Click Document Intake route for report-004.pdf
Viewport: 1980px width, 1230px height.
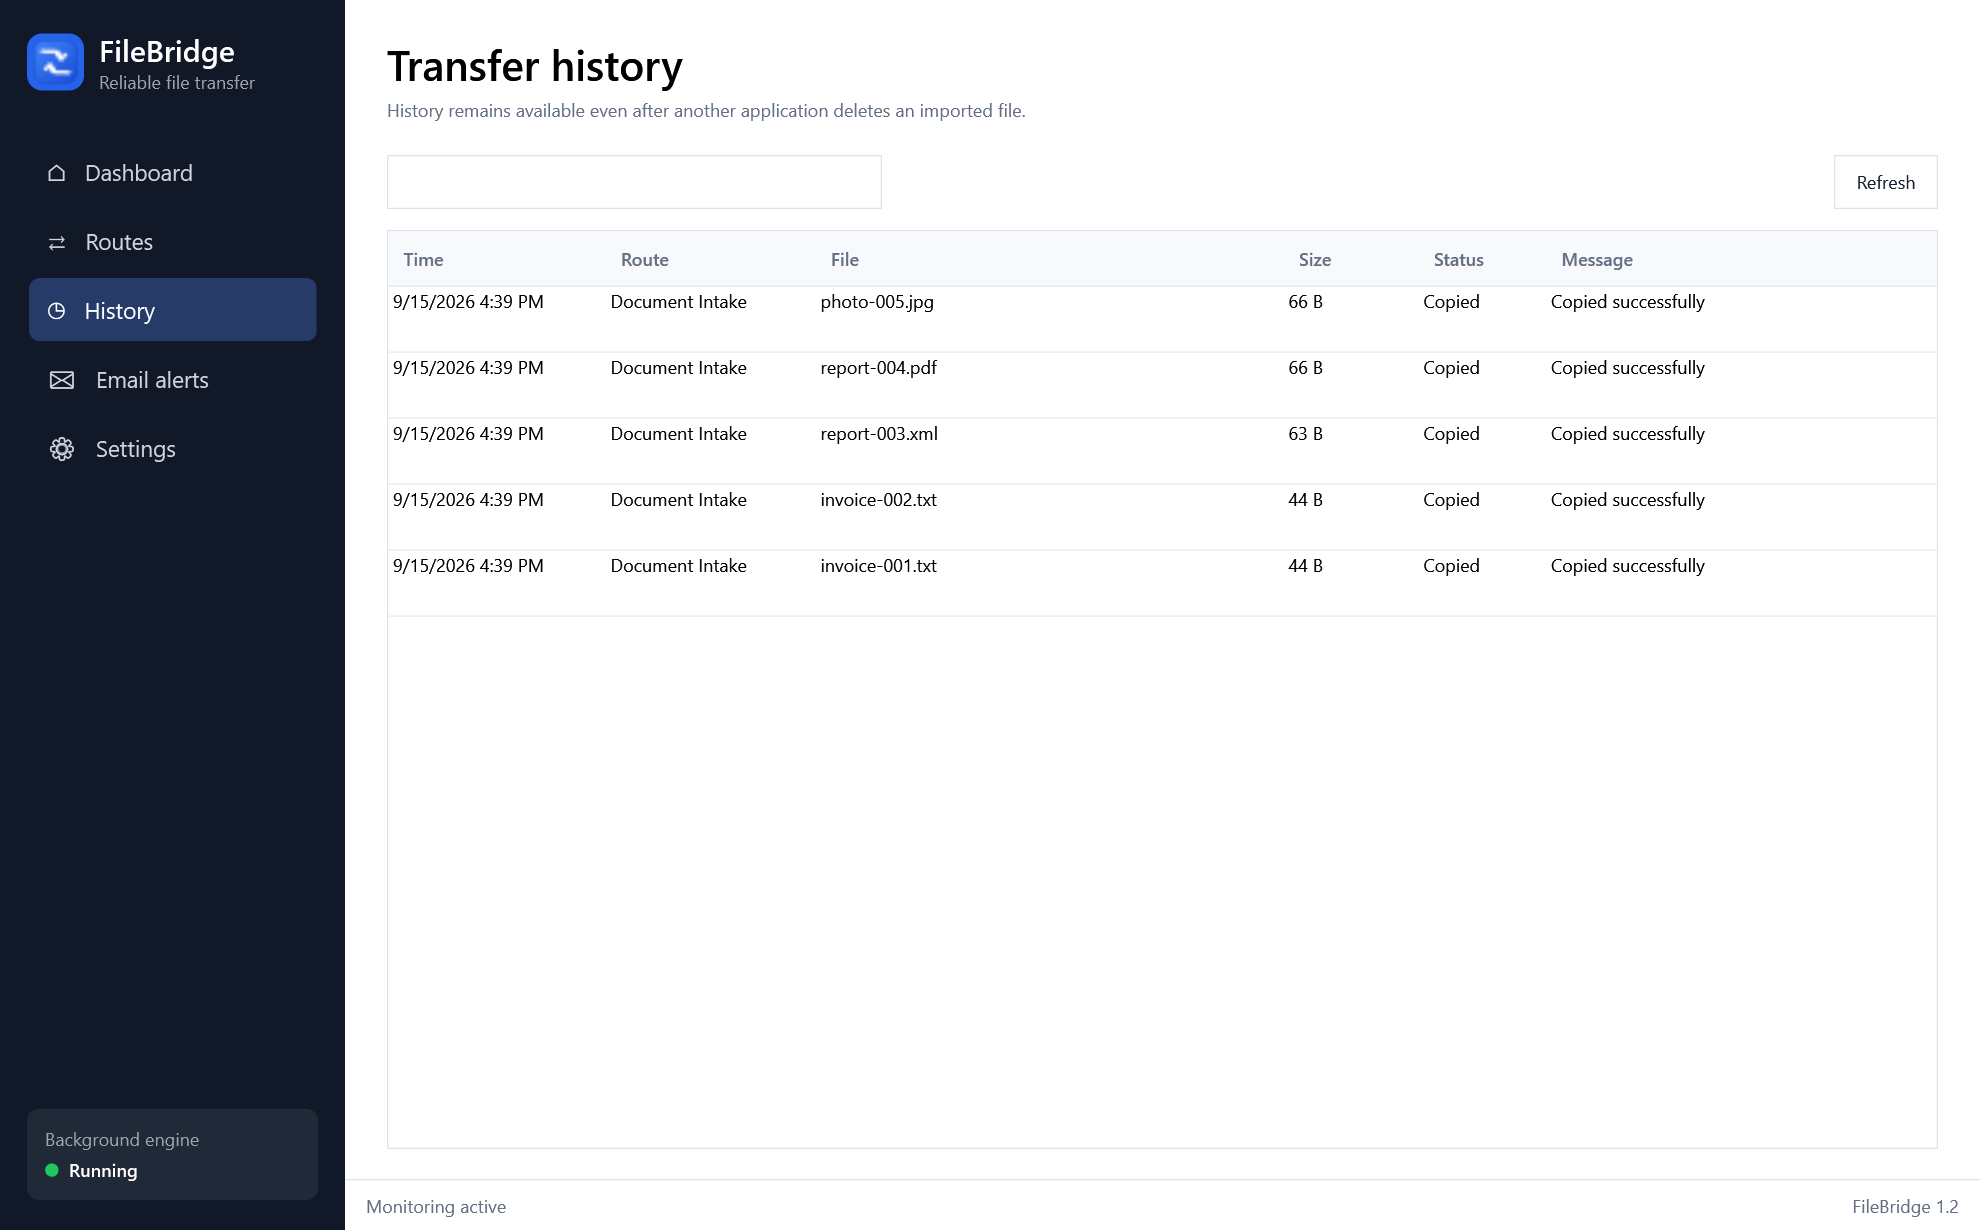[x=678, y=368]
